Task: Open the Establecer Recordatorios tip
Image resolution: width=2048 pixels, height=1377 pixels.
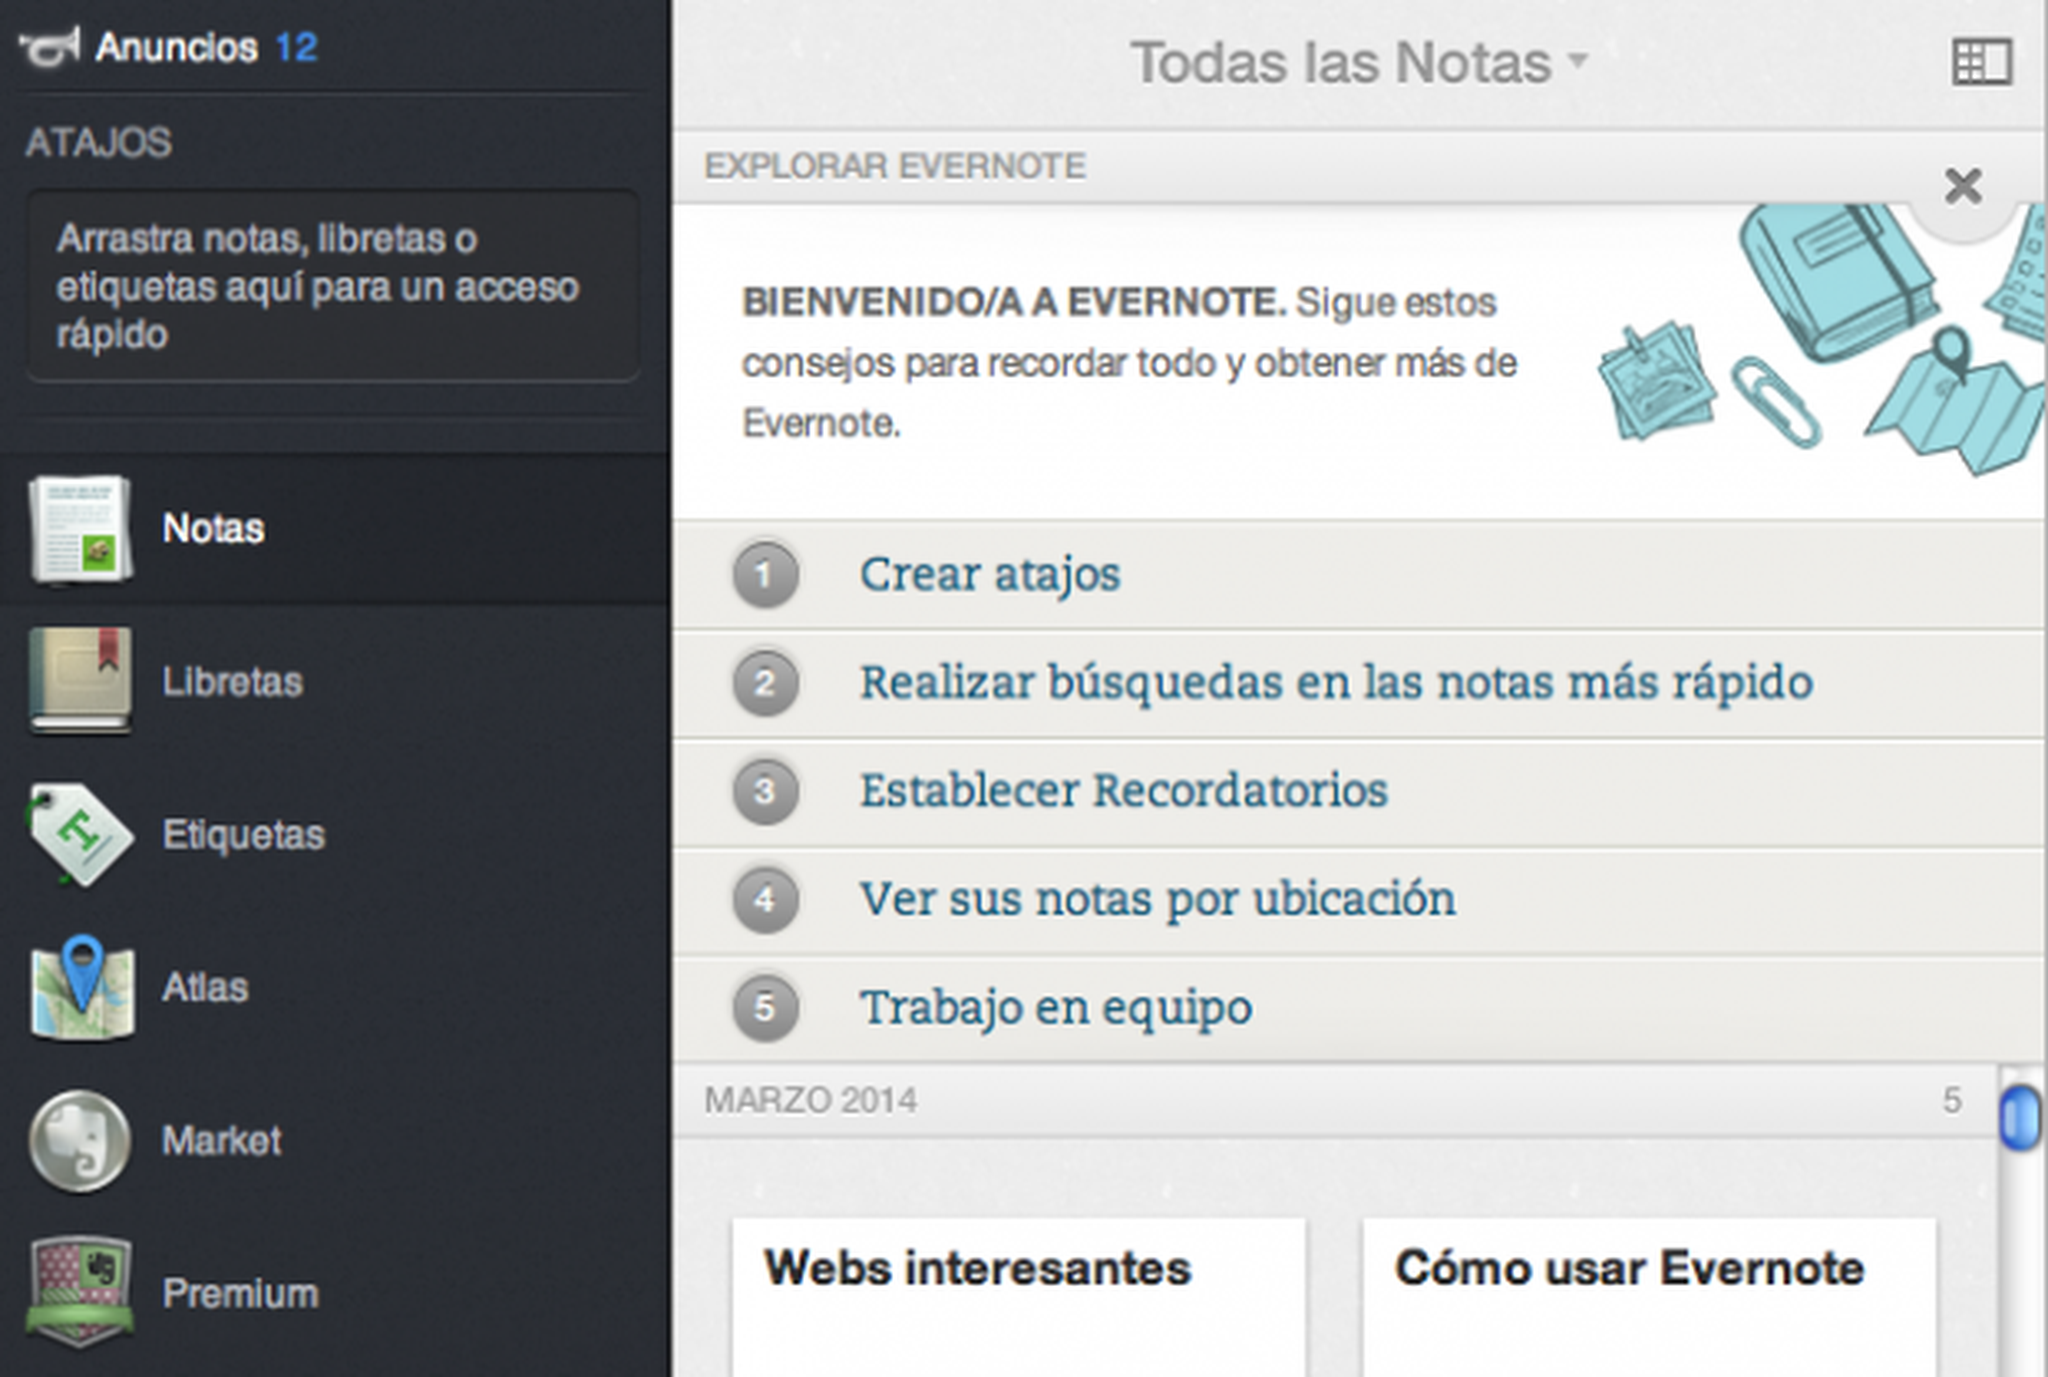Action: tap(1122, 790)
